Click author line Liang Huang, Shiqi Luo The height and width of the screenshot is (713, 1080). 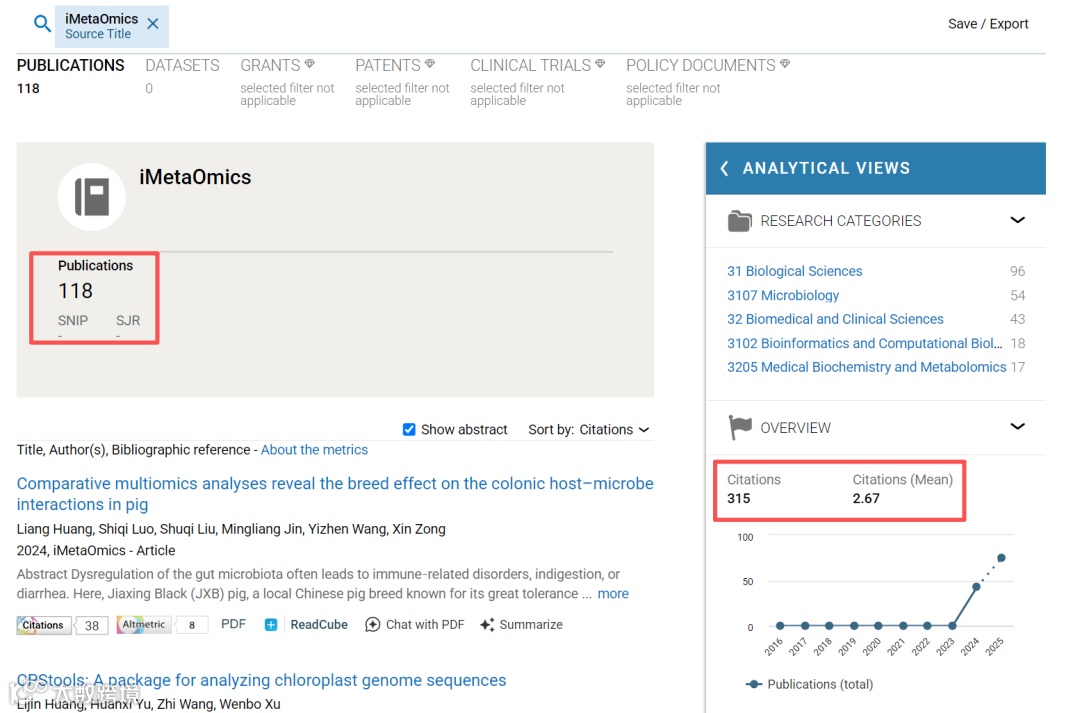[231, 529]
